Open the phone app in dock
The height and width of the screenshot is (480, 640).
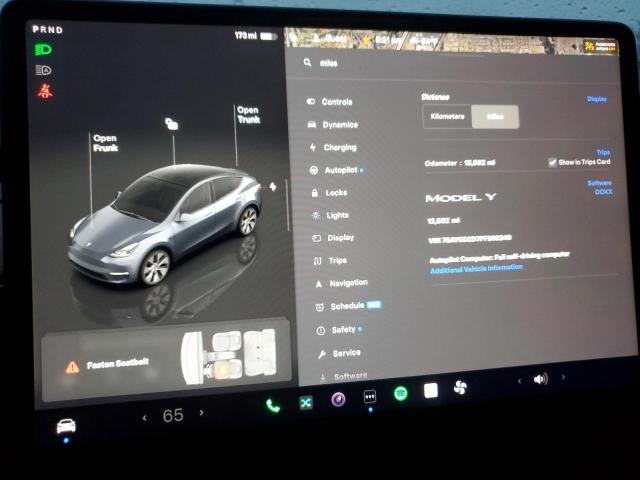point(273,406)
